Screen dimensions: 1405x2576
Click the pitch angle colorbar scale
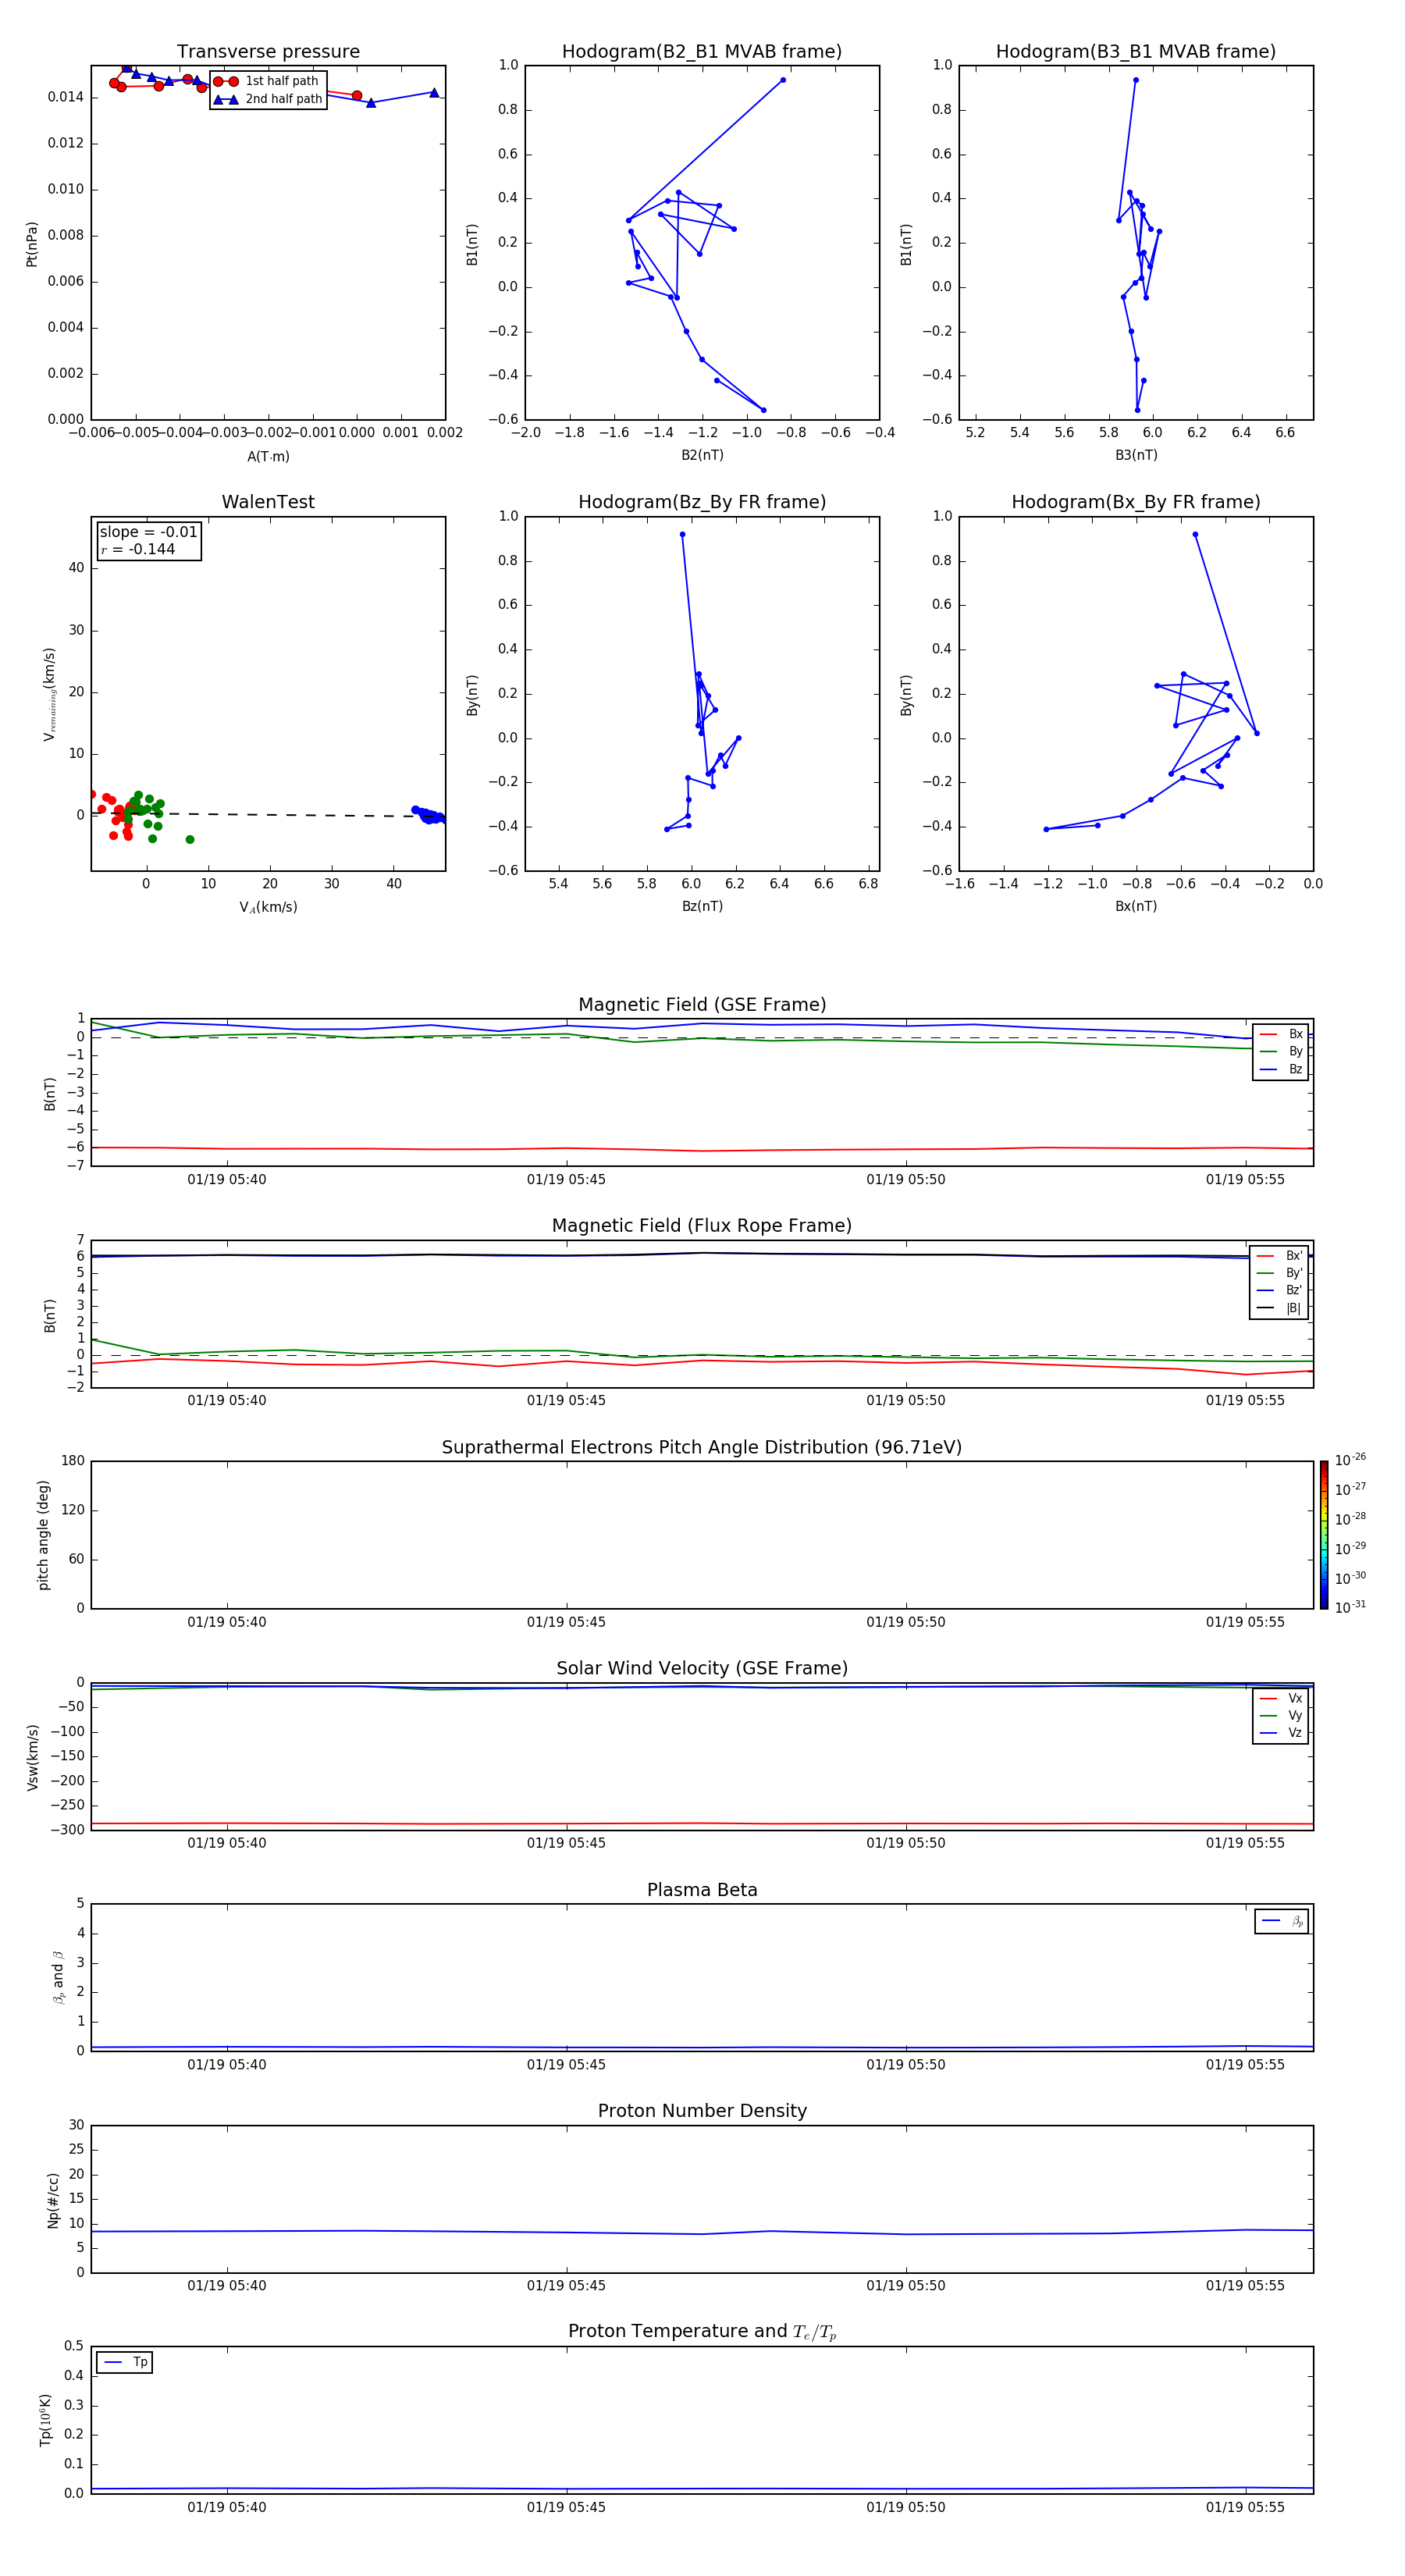pyautogui.click(x=1324, y=1535)
